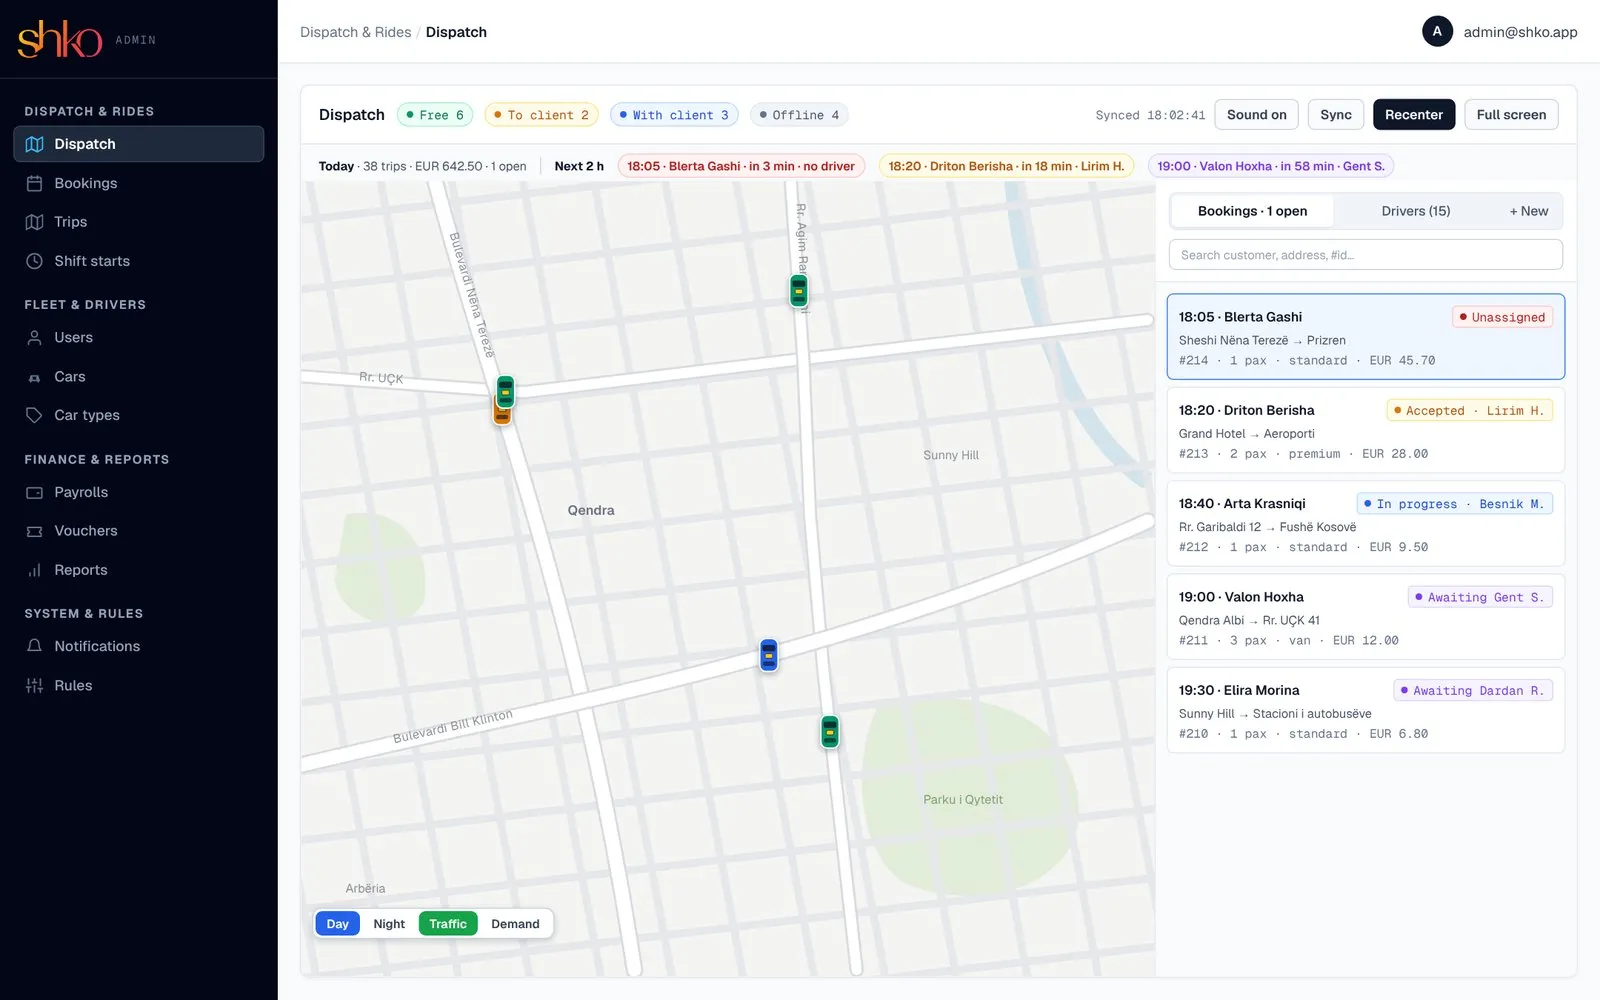
Task: Click the Reports bar chart icon
Action: point(34,570)
